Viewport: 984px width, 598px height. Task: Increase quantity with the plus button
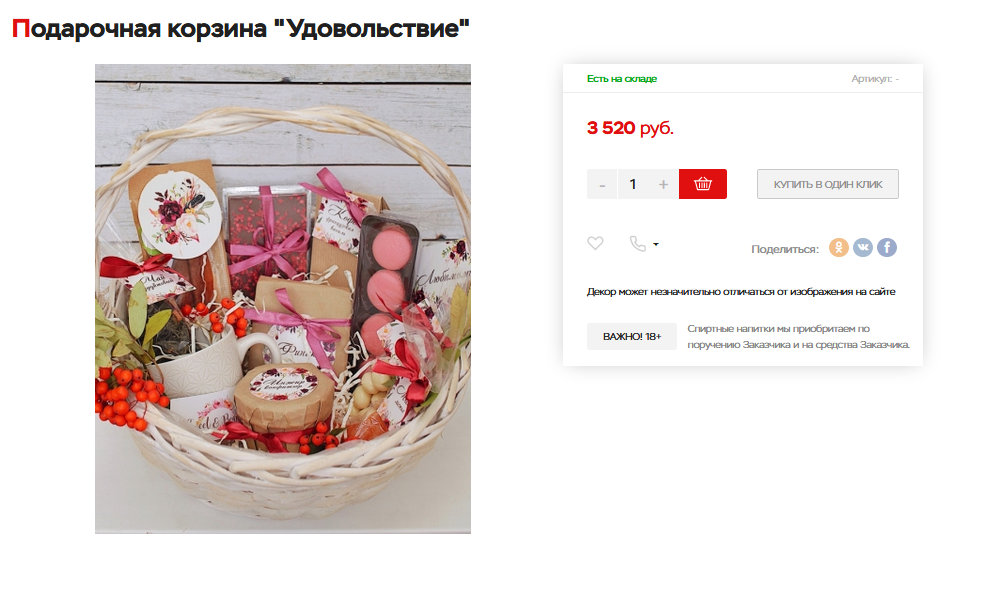[x=663, y=184]
